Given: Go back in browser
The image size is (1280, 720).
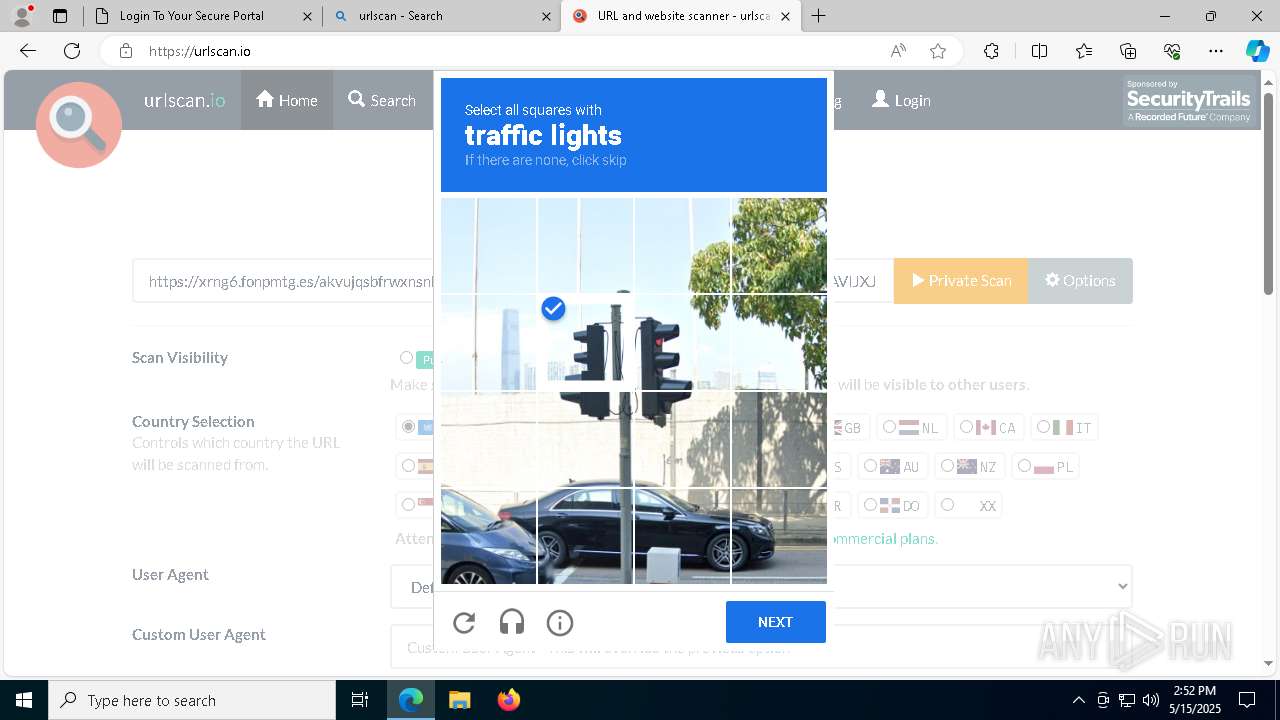Looking at the screenshot, I should point(28,51).
